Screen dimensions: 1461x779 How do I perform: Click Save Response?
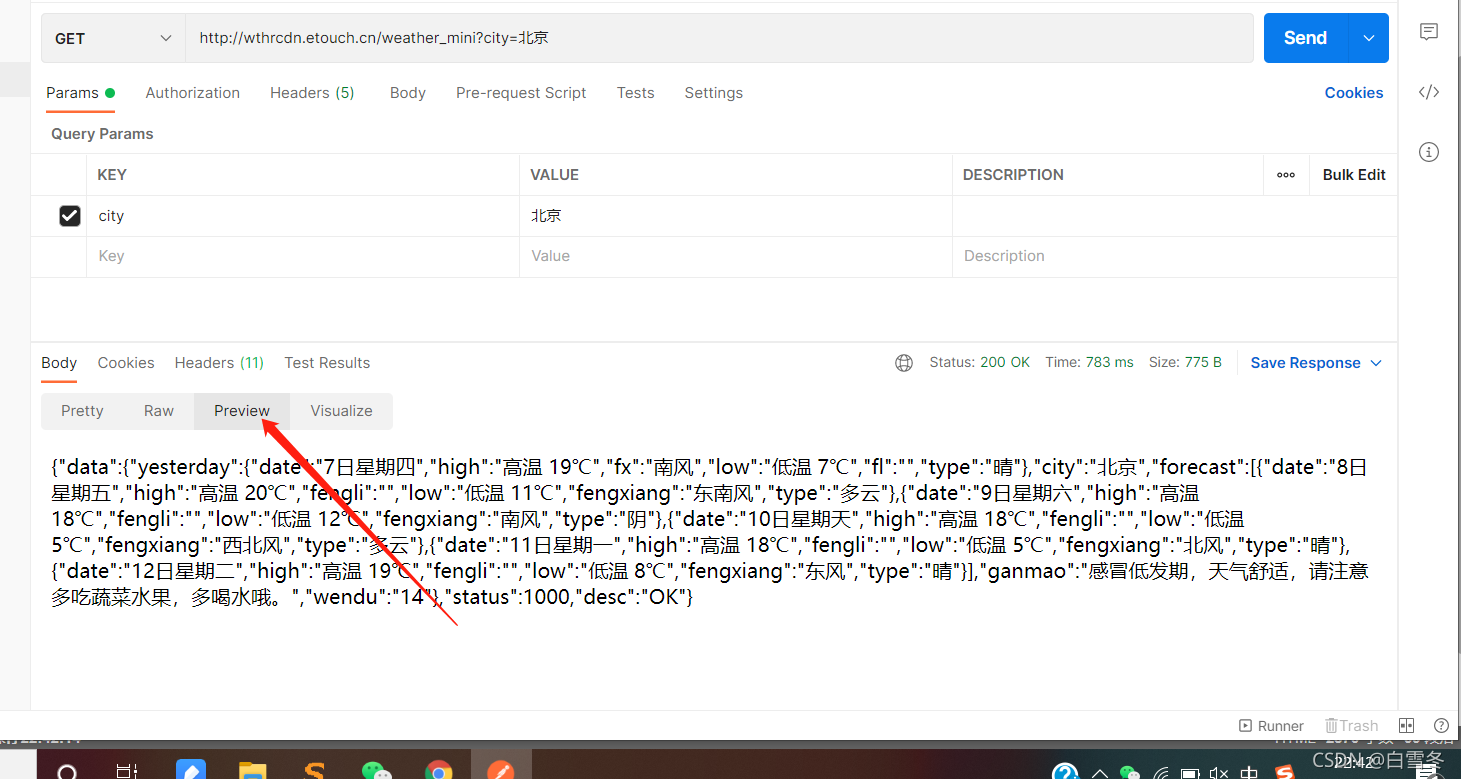point(1305,363)
